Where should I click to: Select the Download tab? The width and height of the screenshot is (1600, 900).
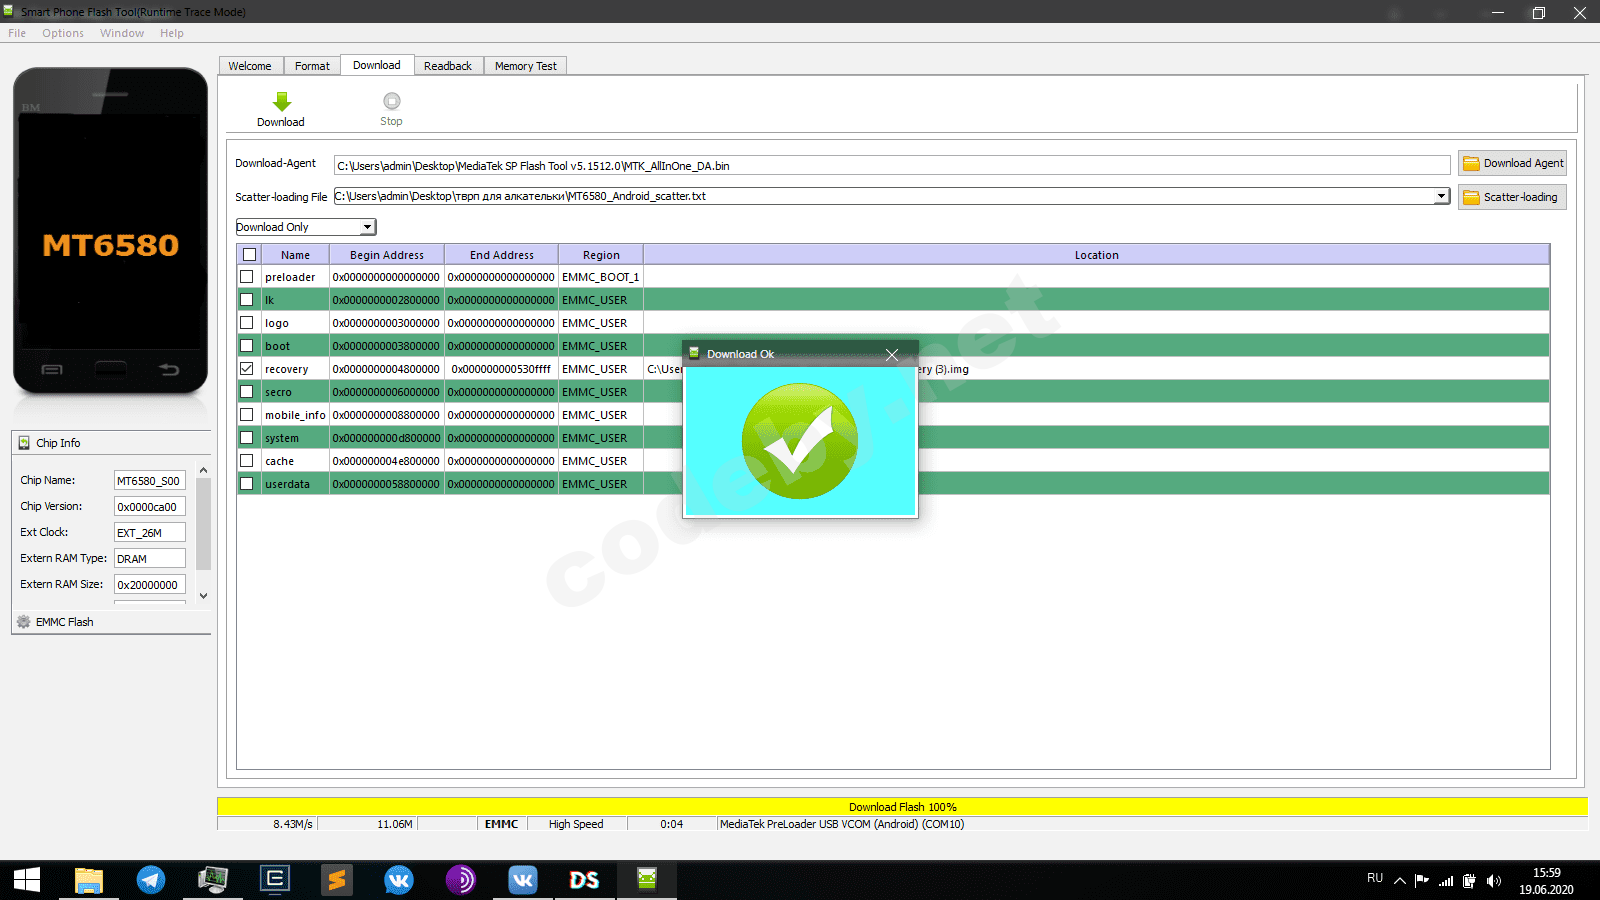(x=377, y=65)
